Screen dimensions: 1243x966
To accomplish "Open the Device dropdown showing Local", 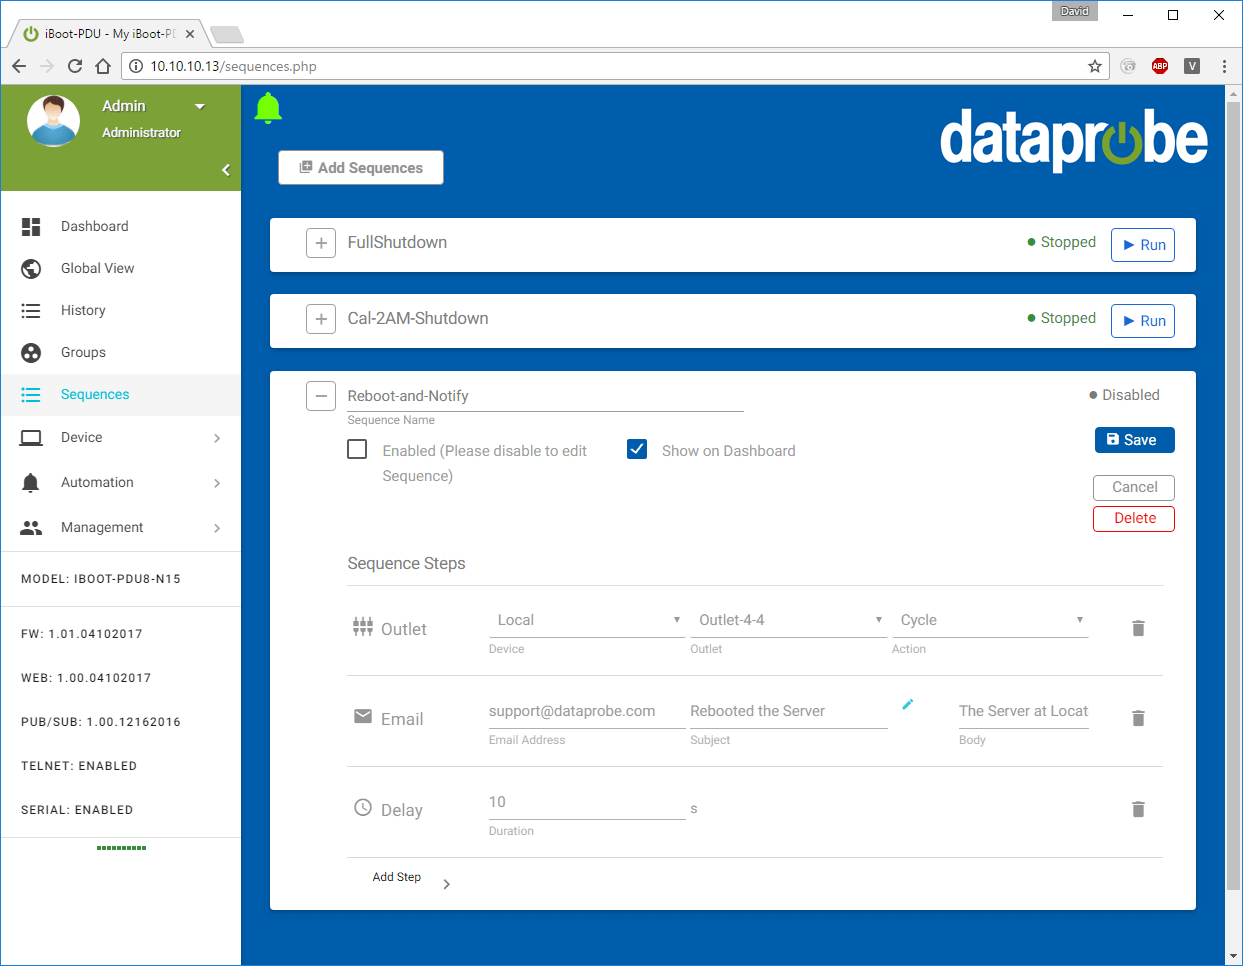I will (587, 620).
